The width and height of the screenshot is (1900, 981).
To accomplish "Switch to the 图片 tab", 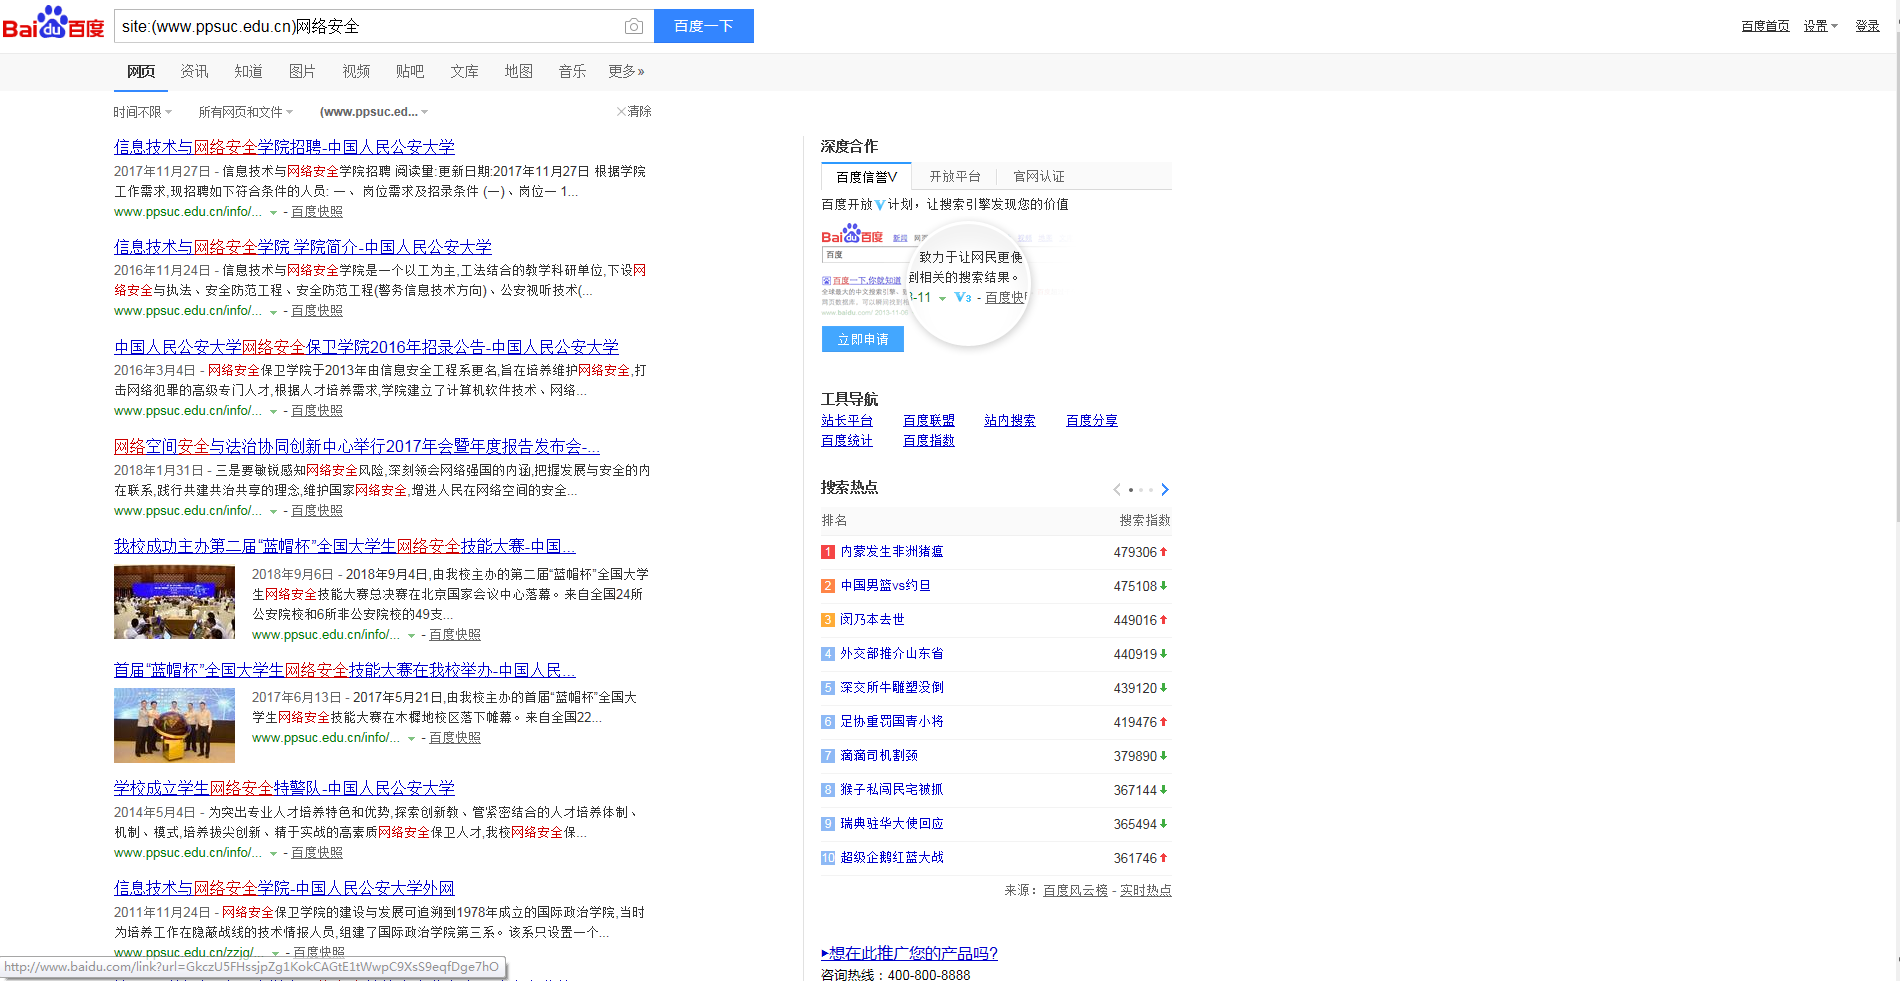I will tap(302, 71).
